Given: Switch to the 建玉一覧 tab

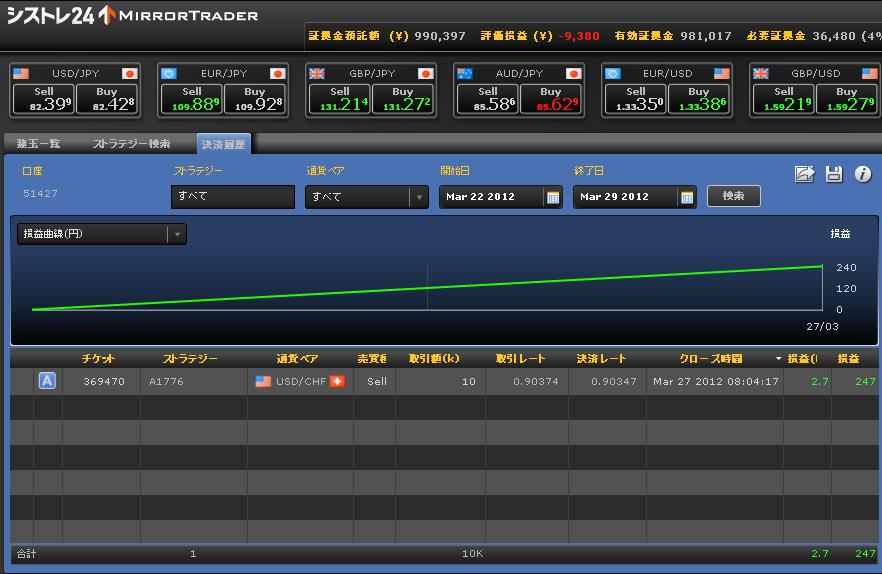Looking at the screenshot, I should pyautogui.click(x=40, y=144).
